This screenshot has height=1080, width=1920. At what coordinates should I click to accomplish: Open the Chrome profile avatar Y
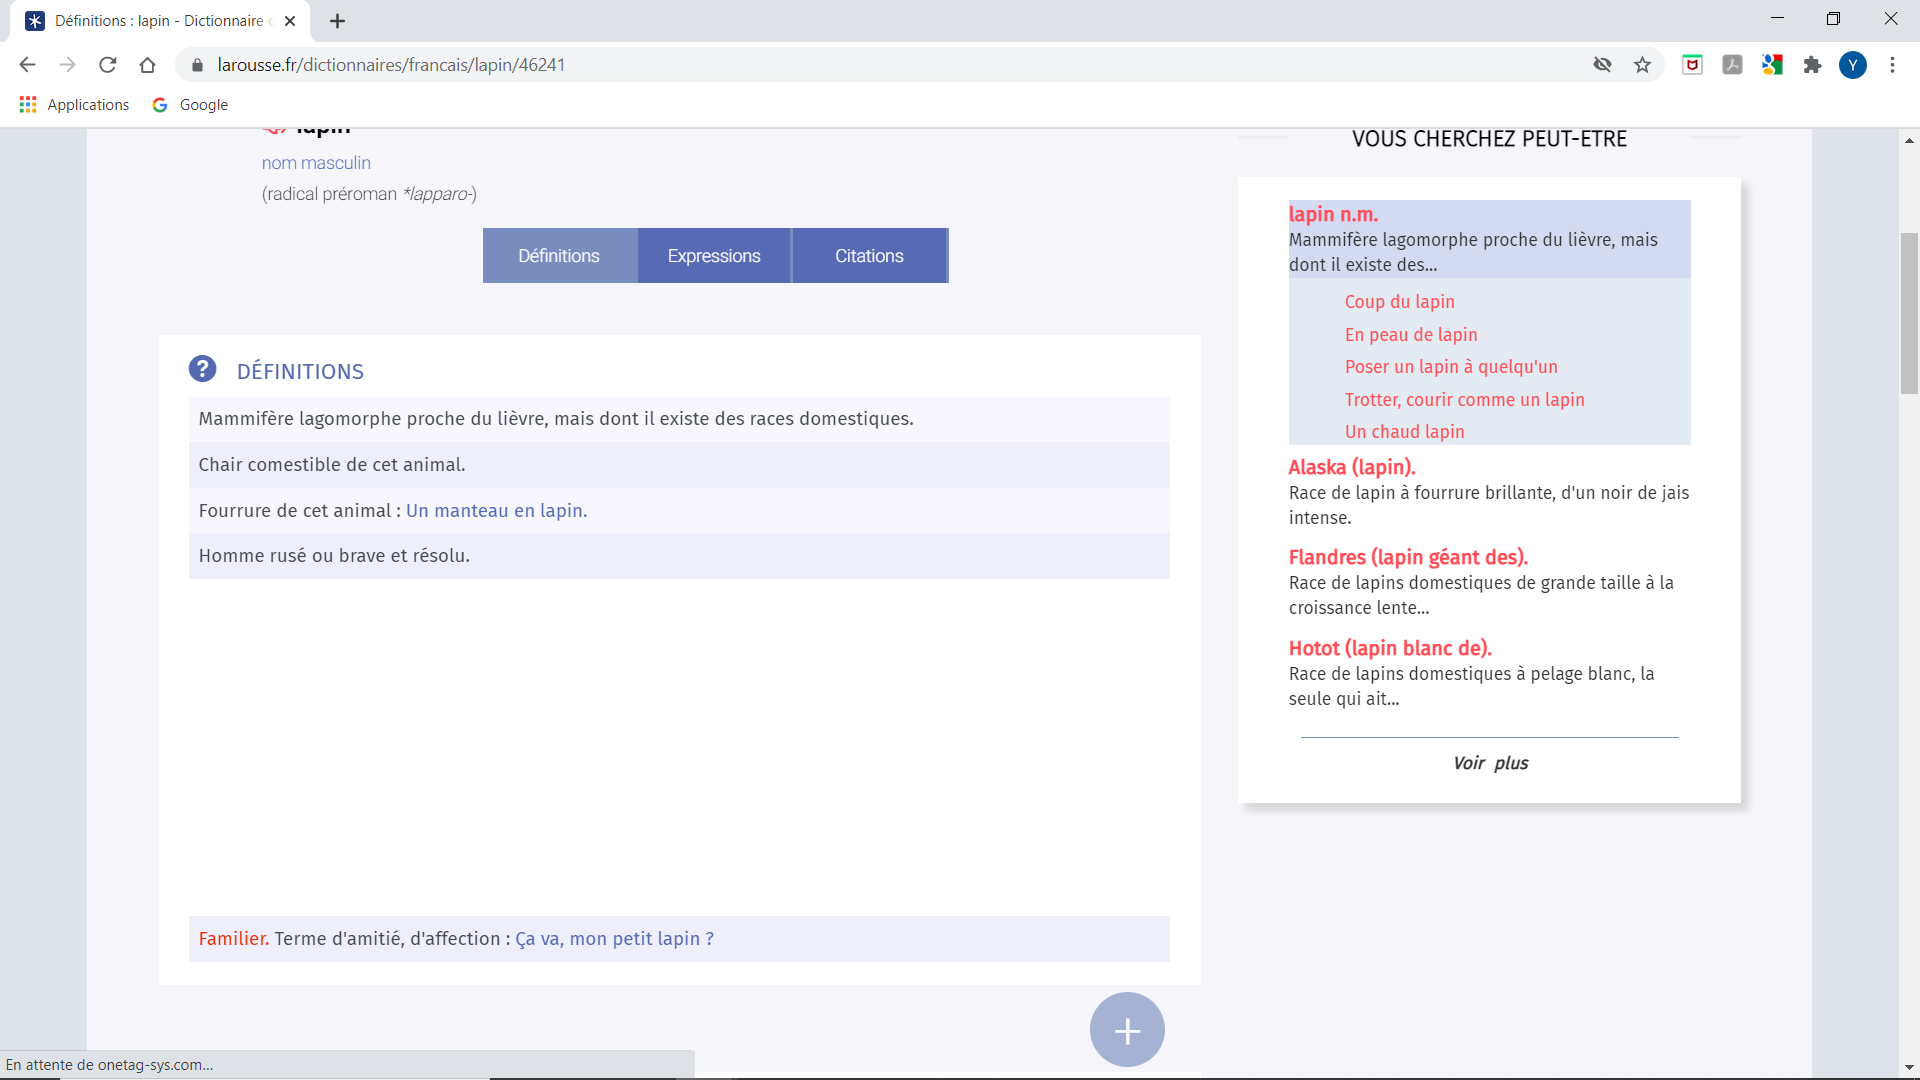click(x=1852, y=65)
